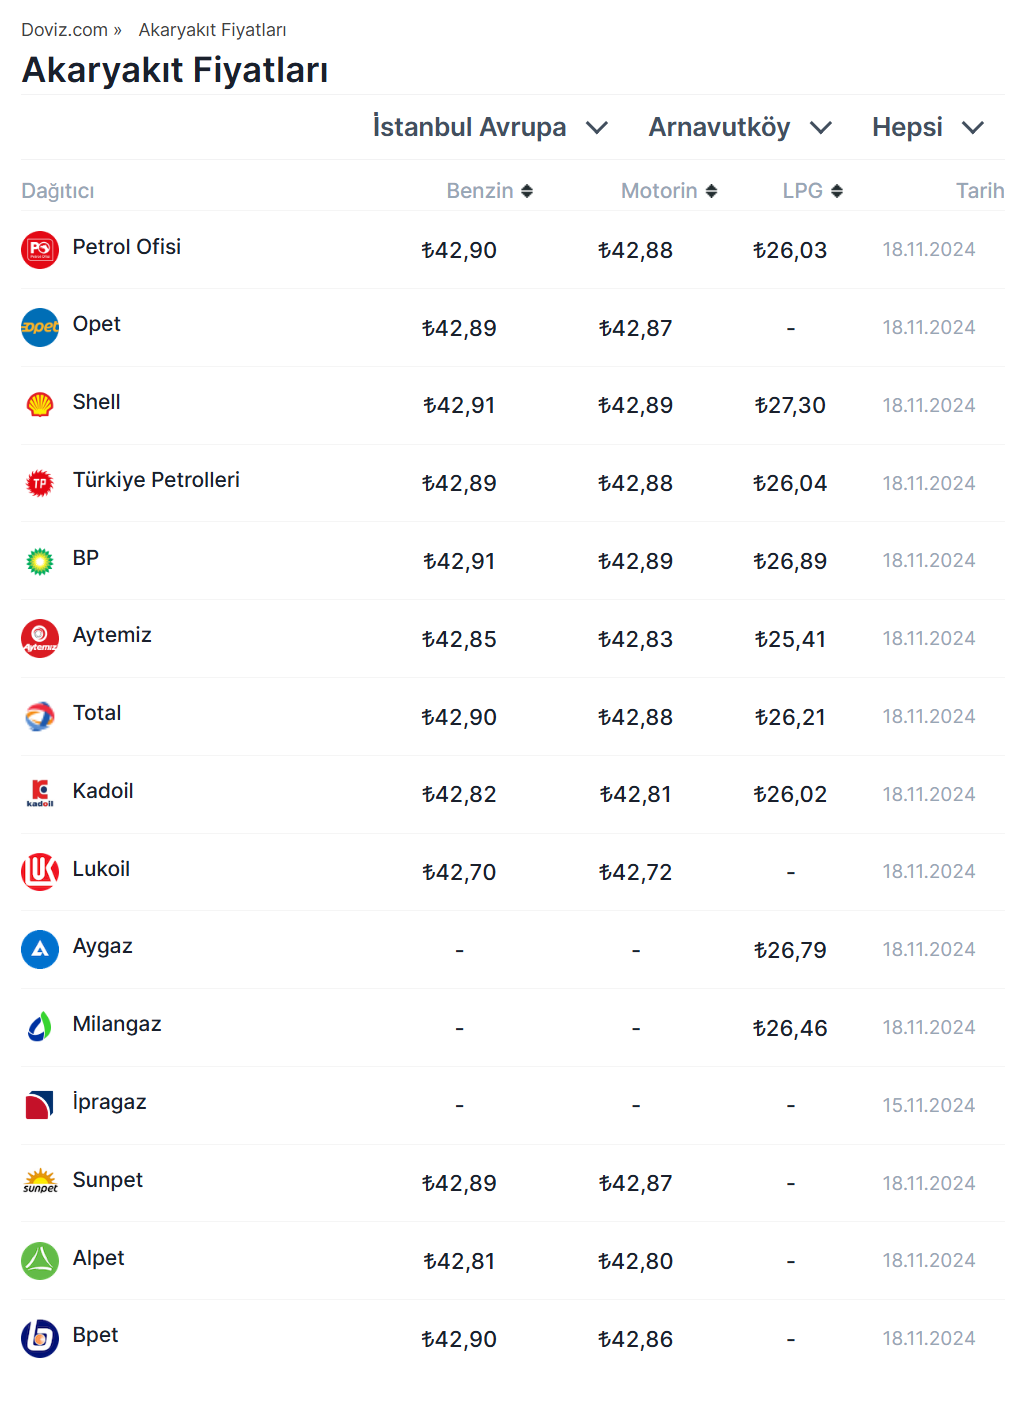Click the BP sunburst logo
1016x1404 pixels.
coord(40,561)
